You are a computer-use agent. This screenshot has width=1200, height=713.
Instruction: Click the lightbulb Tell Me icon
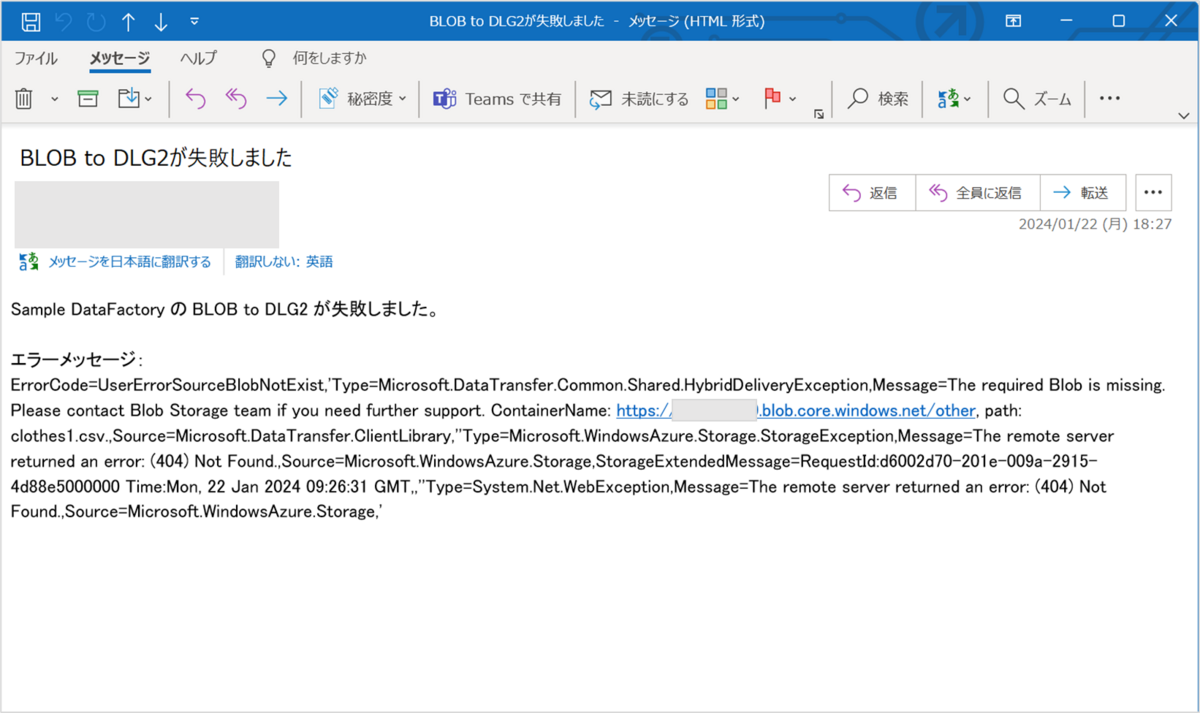[x=268, y=58]
